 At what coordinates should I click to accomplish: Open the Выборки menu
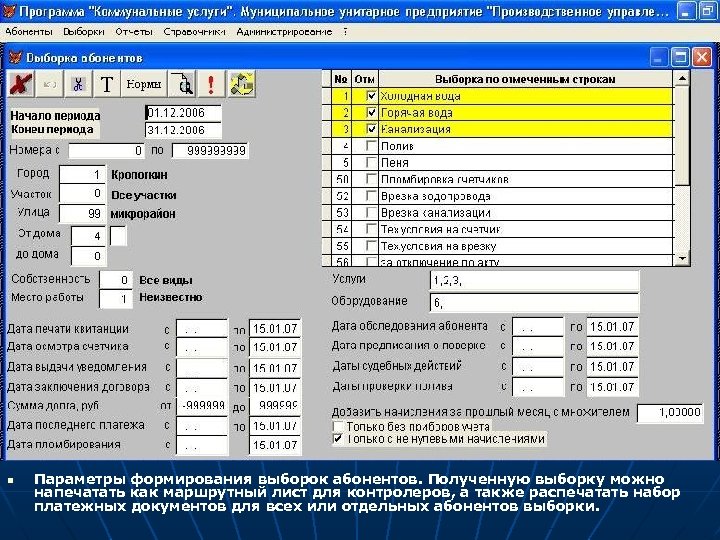(84, 32)
